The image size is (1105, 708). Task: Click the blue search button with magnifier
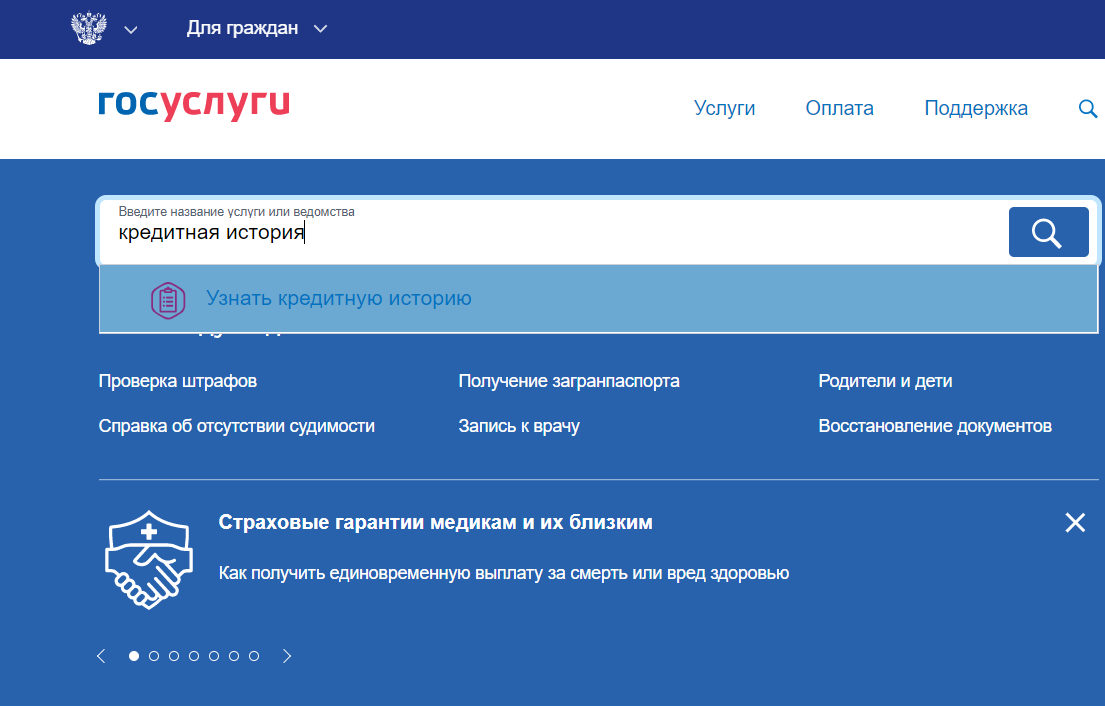(x=1049, y=232)
